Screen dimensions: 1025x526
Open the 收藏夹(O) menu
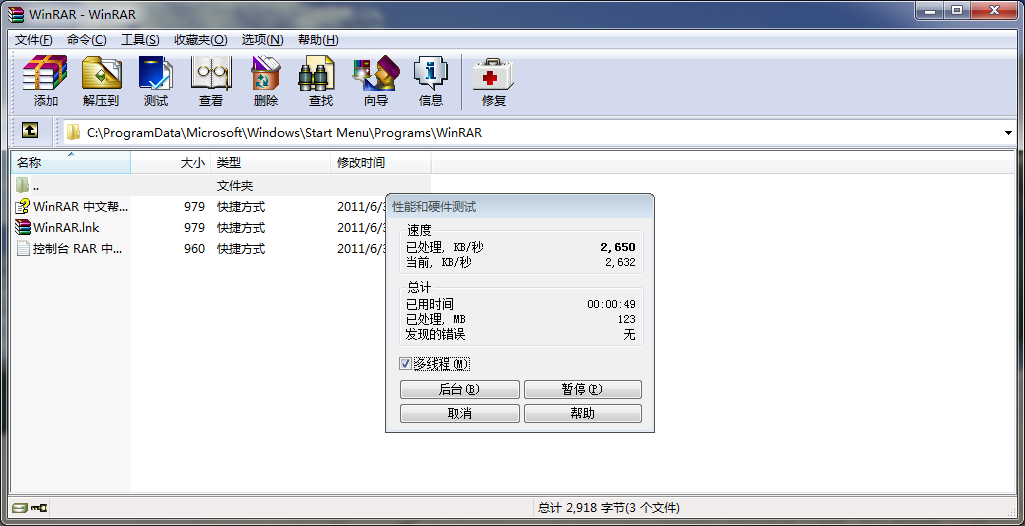click(x=201, y=40)
